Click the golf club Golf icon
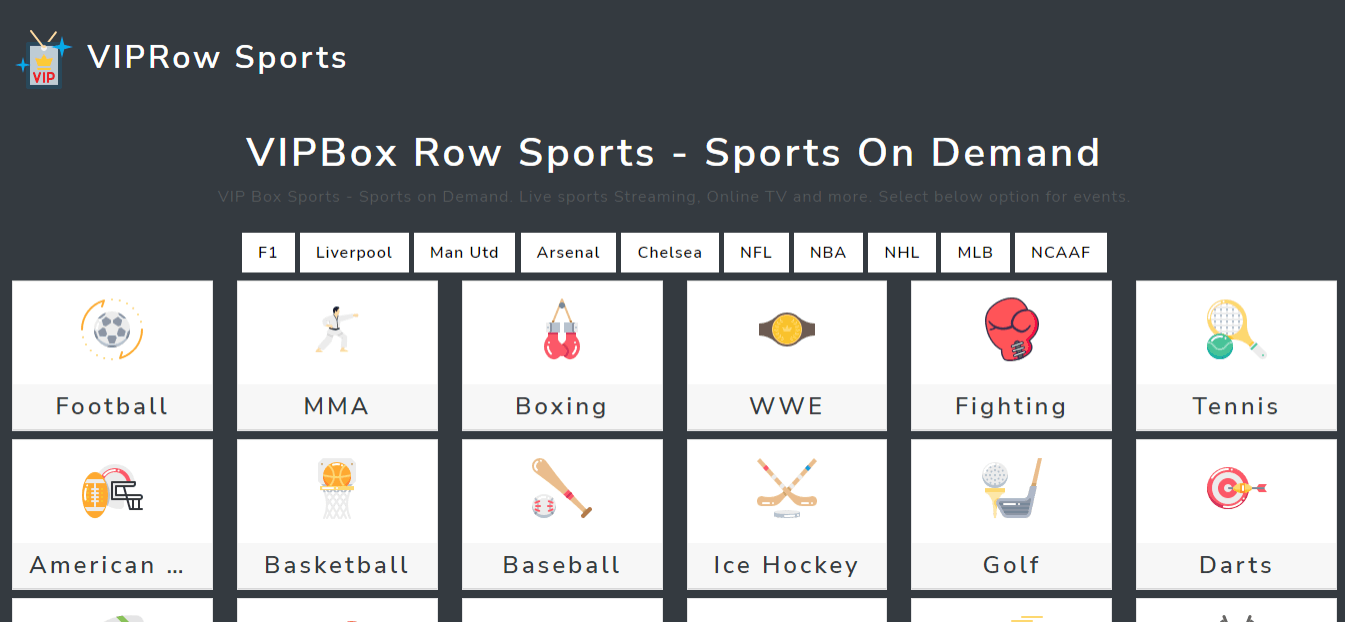Screen dimensions: 1345x622 pos(1011,488)
